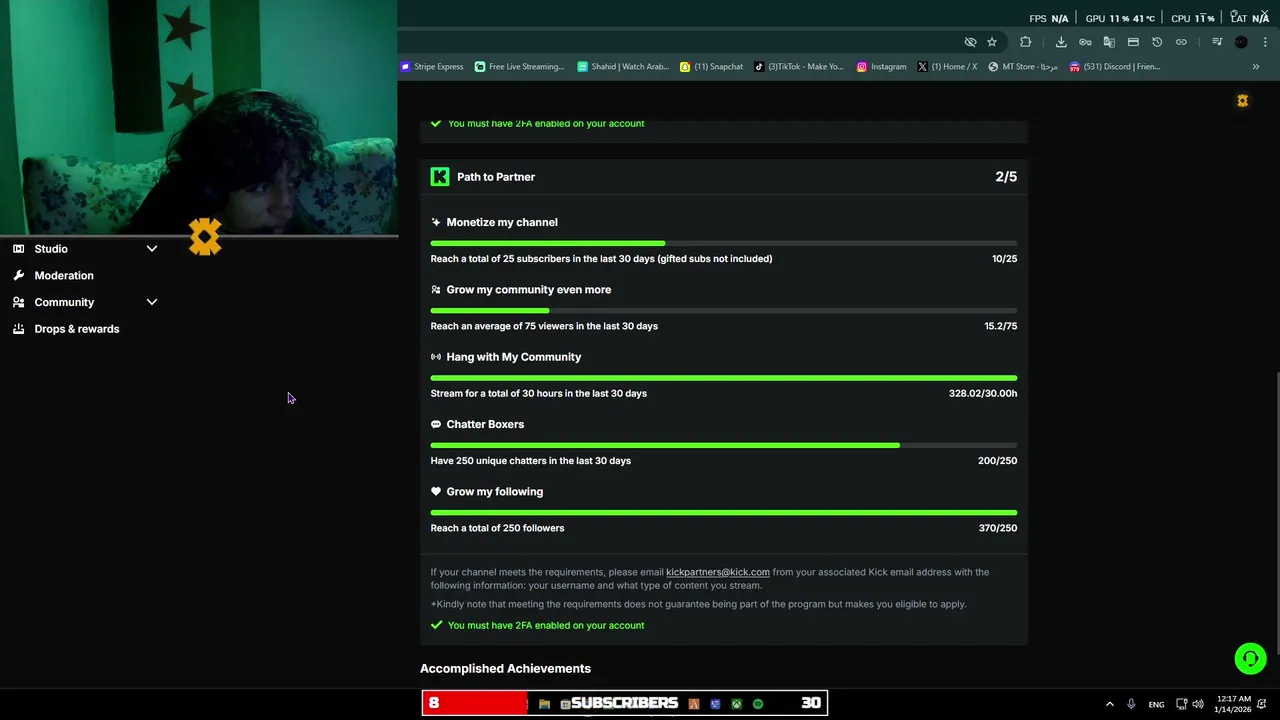The height and width of the screenshot is (720, 1280).
Task: Click the kickpartners@kick.com email link
Action: (x=718, y=572)
